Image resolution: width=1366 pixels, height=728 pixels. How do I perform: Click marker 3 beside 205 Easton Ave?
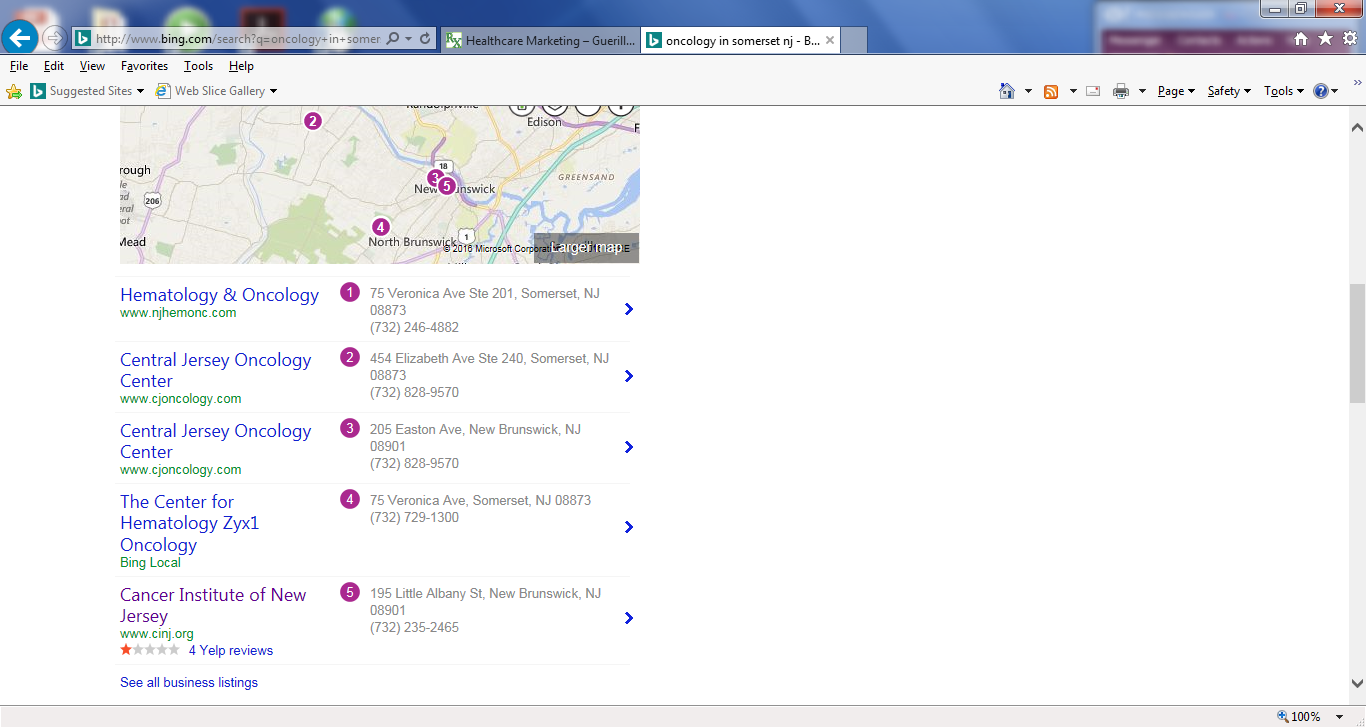[x=350, y=428]
